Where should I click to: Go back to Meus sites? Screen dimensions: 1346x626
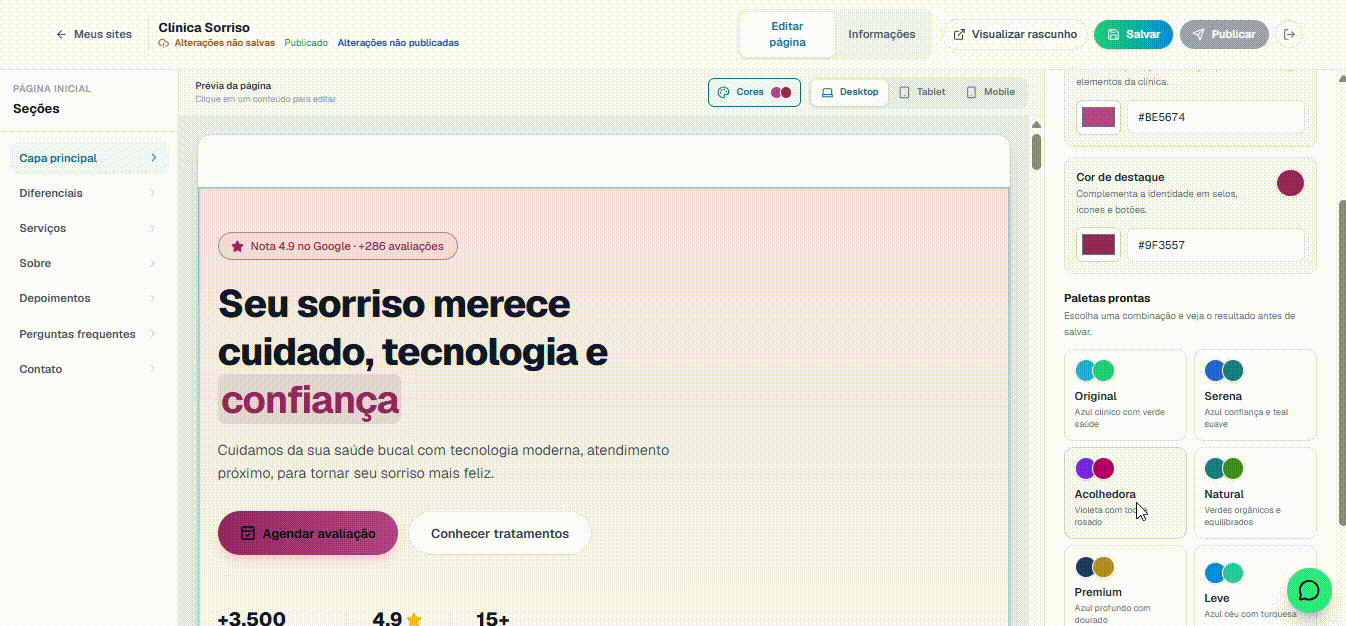93,34
